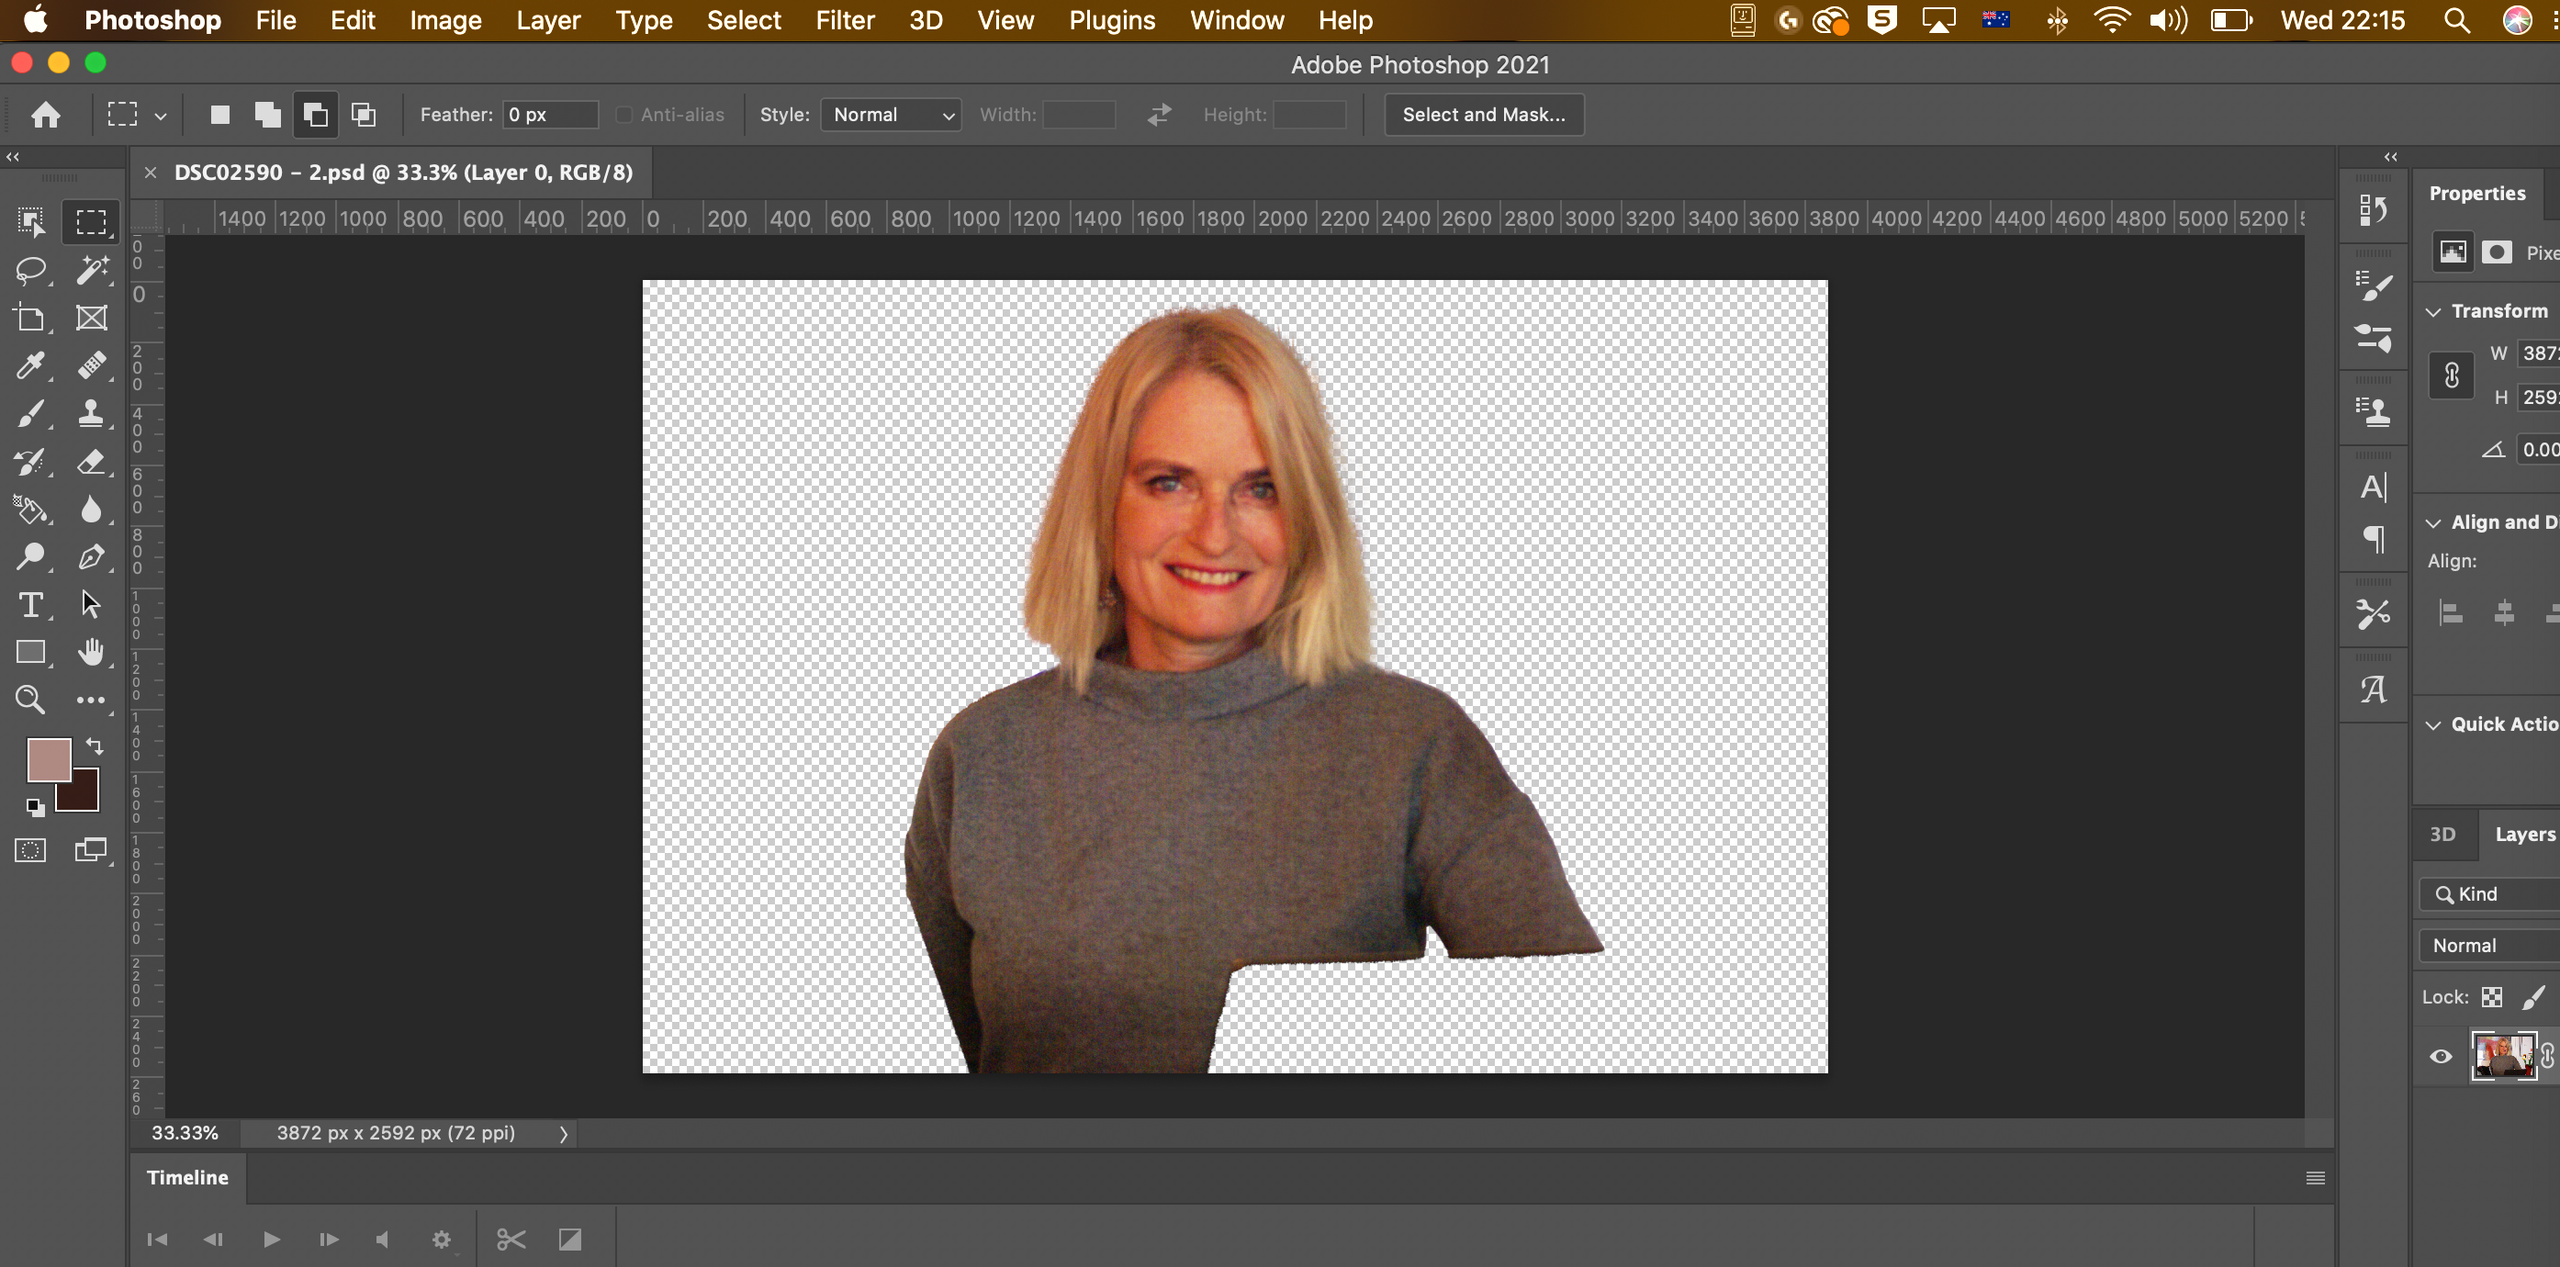
Task: Choose the Hand tool
Action: click(91, 652)
